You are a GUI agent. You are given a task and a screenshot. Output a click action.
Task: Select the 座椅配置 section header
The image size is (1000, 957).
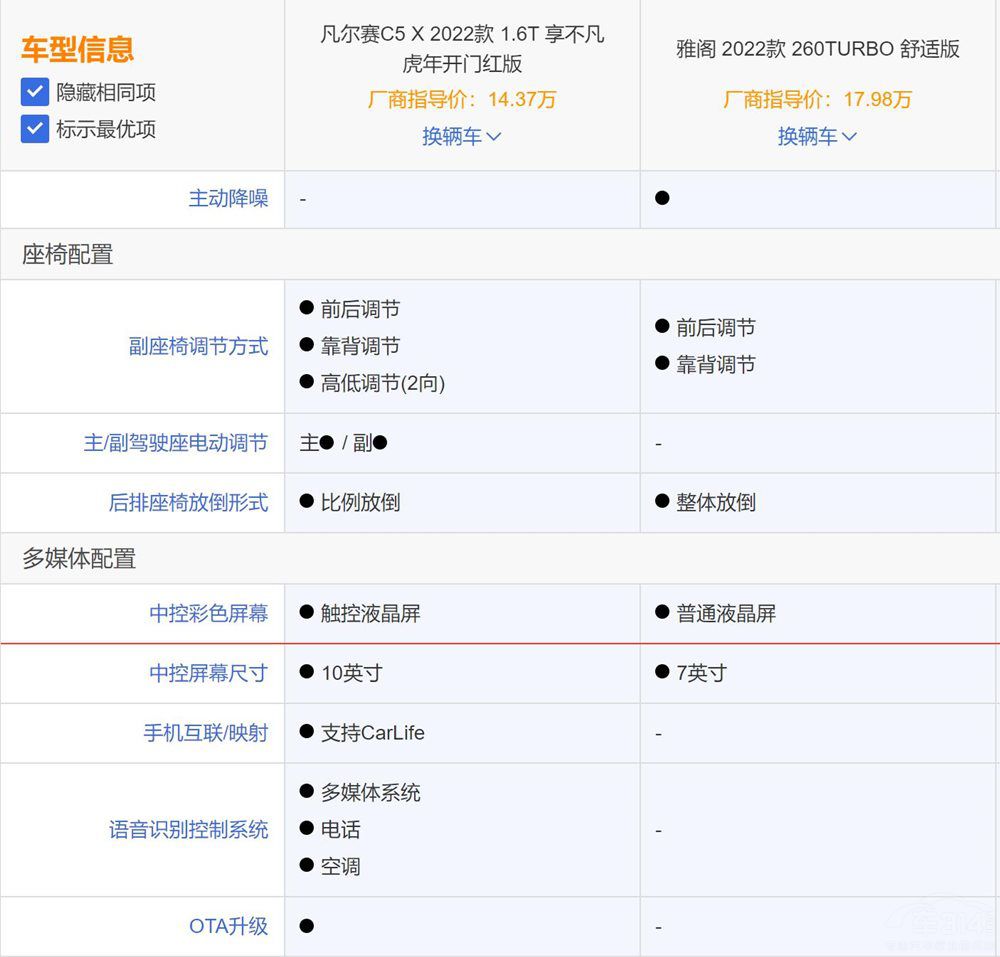(x=68, y=255)
